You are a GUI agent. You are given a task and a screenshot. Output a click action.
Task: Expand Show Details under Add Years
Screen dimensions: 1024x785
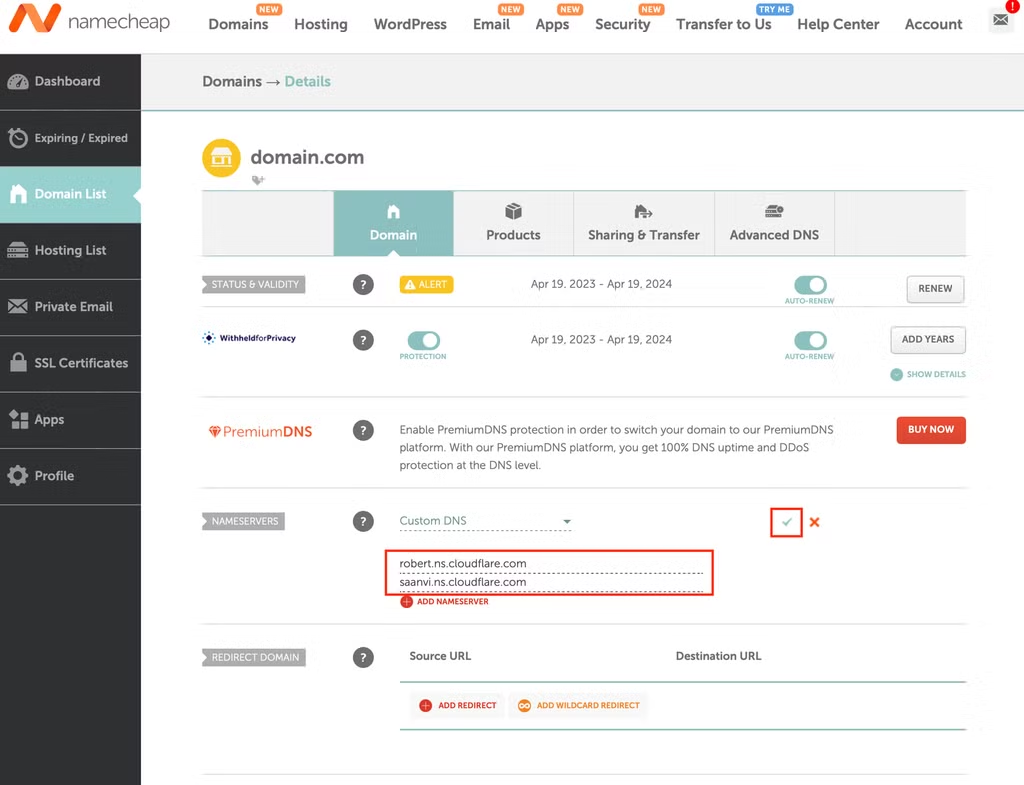tap(928, 374)
